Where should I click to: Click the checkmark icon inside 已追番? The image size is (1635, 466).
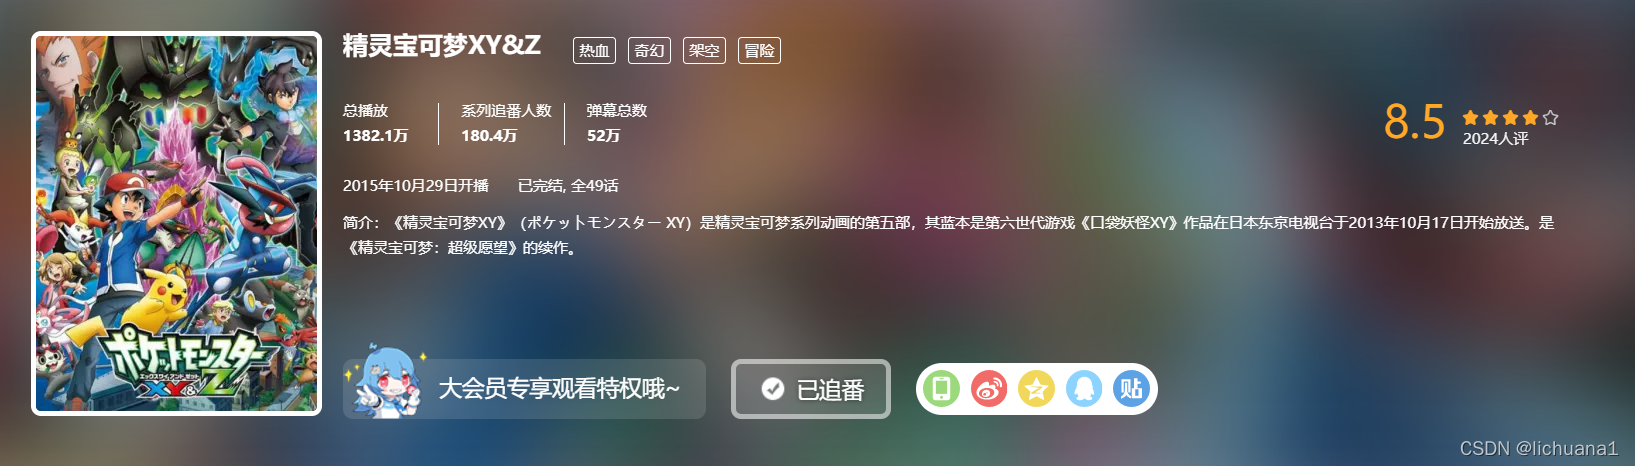[x=773, y=389]
